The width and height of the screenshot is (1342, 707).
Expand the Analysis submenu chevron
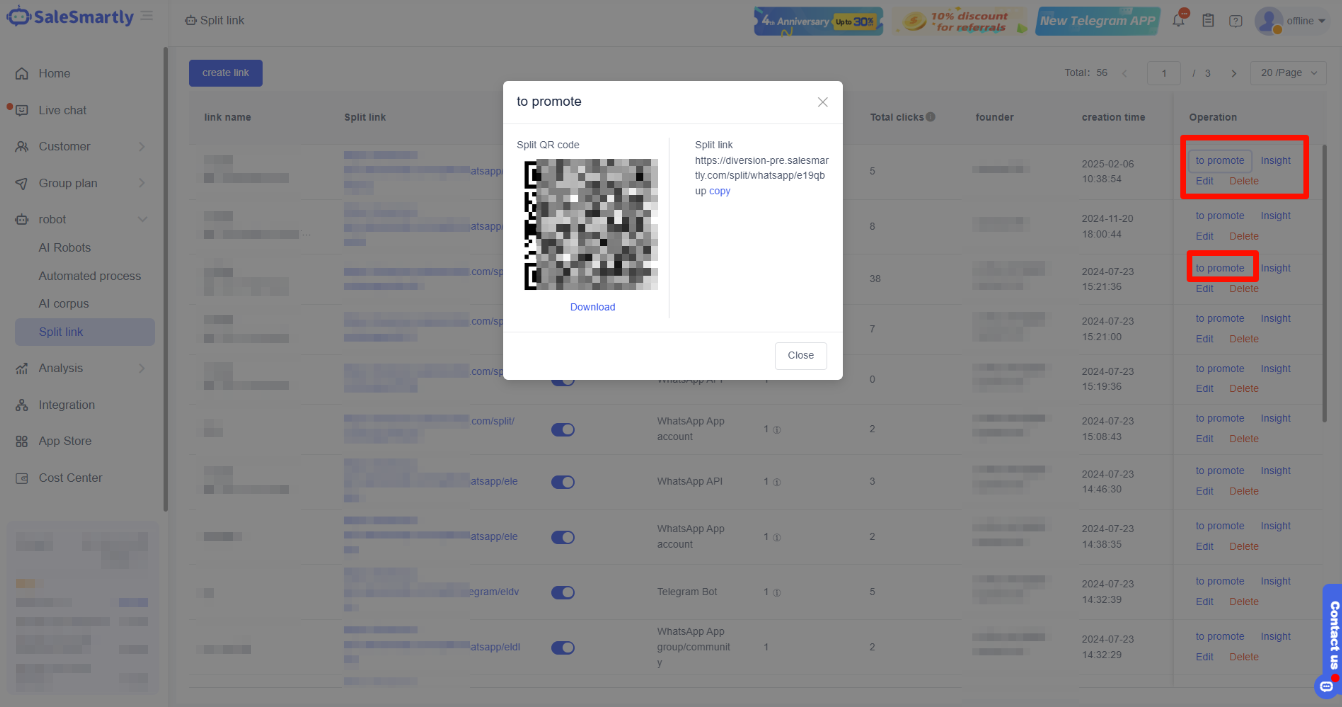pyautogui.click(x=142, y=368)
